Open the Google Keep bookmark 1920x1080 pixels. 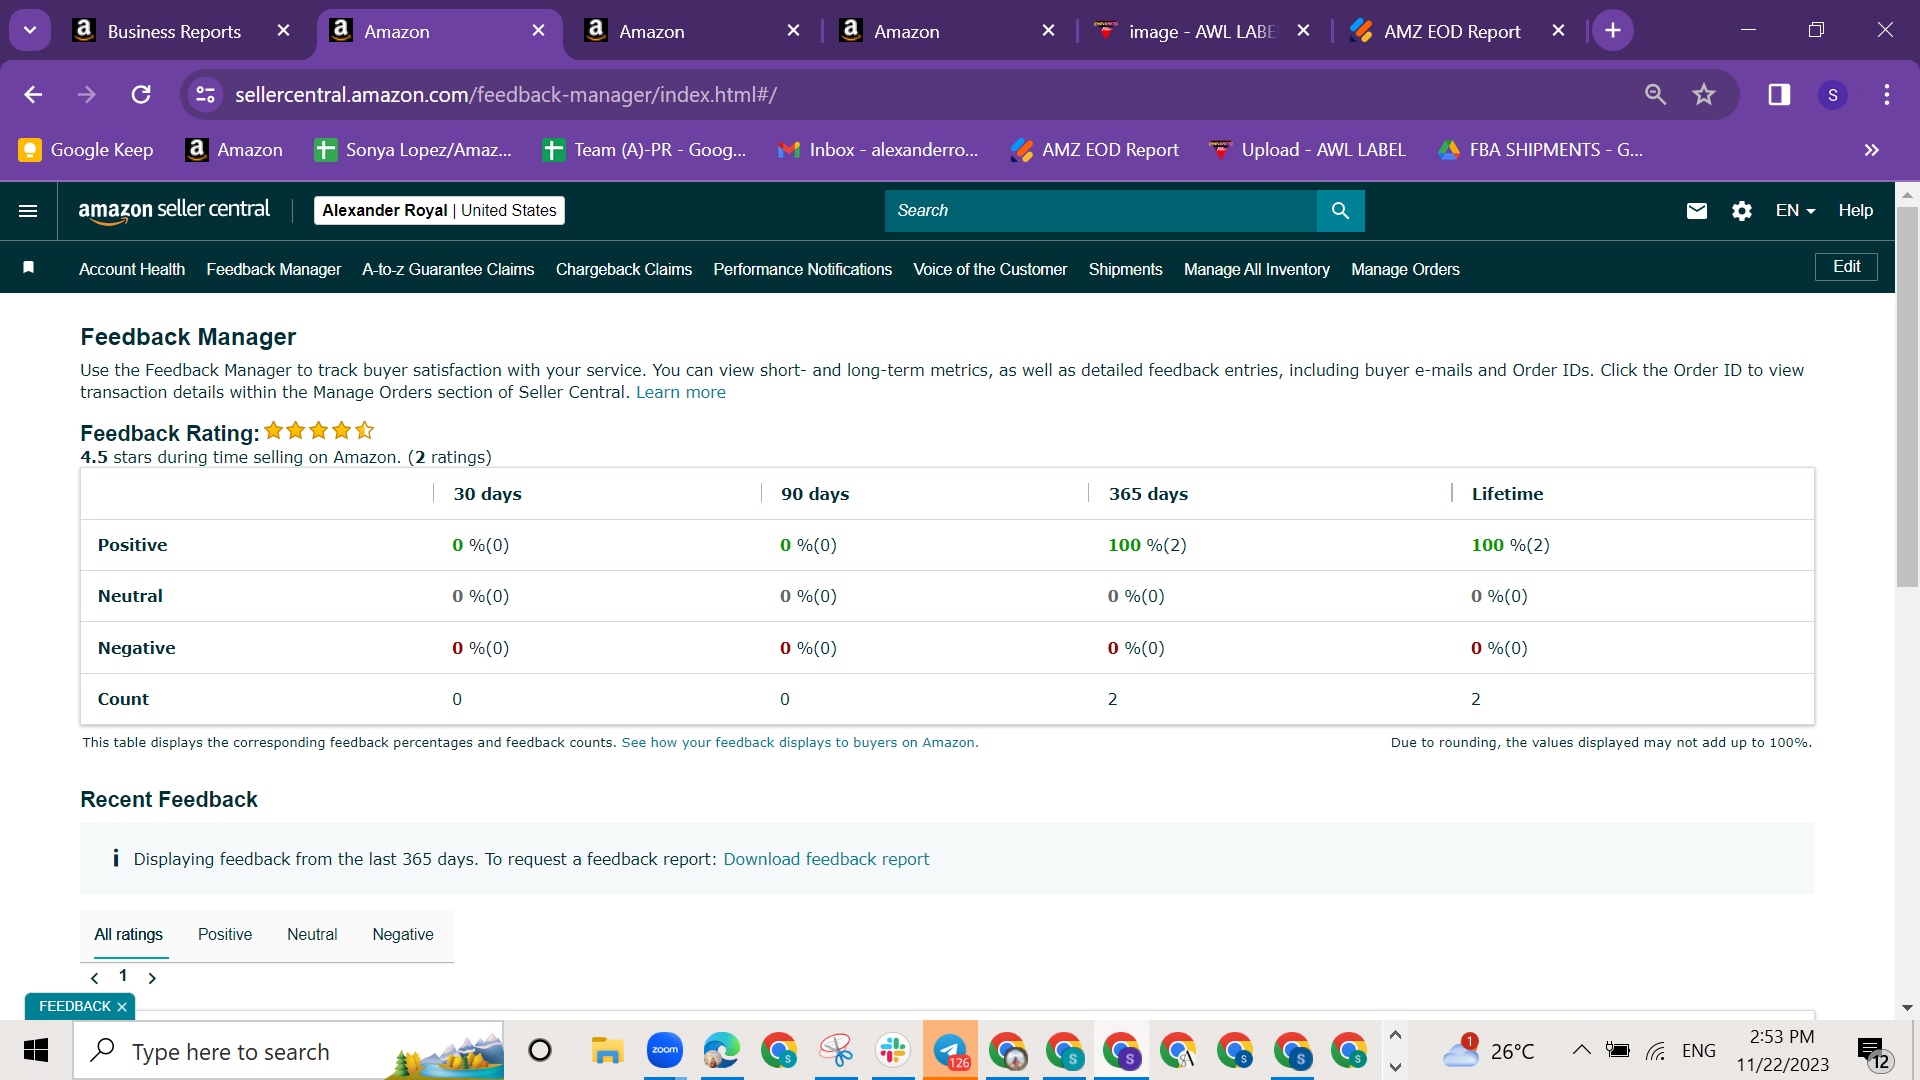[86, 150]
